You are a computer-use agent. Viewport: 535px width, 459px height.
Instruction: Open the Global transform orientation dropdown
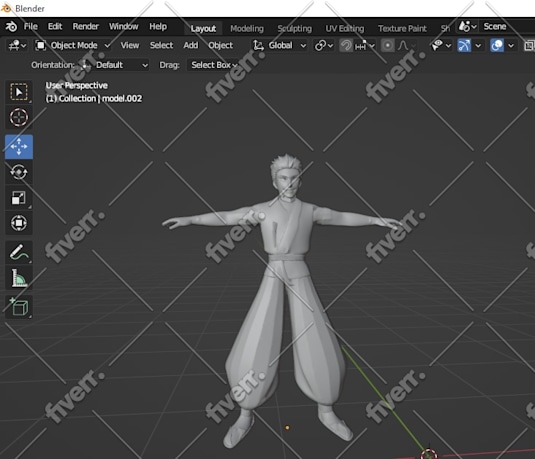click(x=279, y=45)
